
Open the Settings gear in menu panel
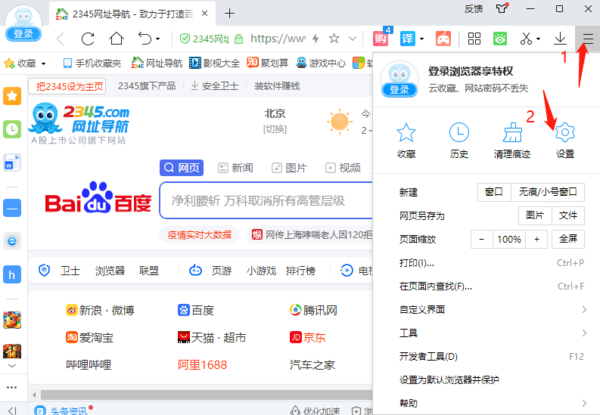(565, 137)
